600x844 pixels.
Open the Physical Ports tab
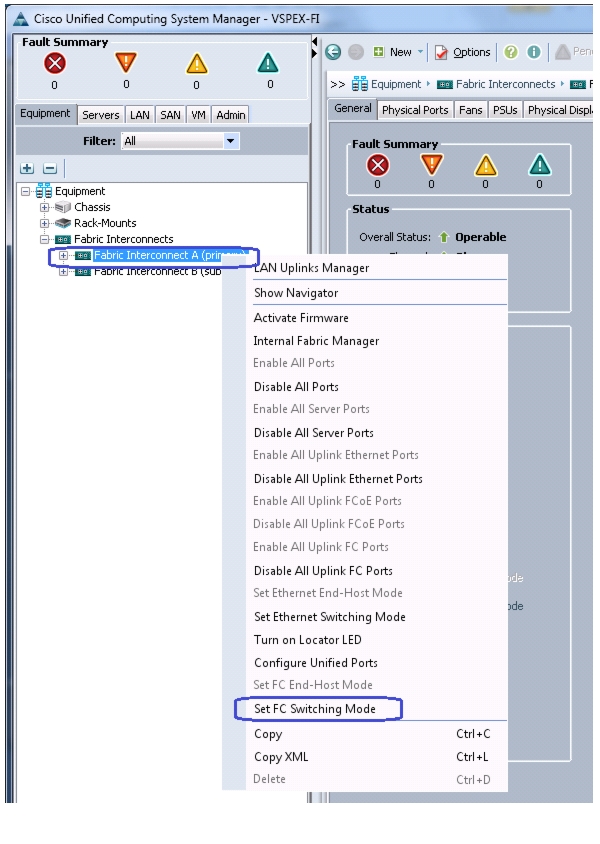[x=415, y=110]
